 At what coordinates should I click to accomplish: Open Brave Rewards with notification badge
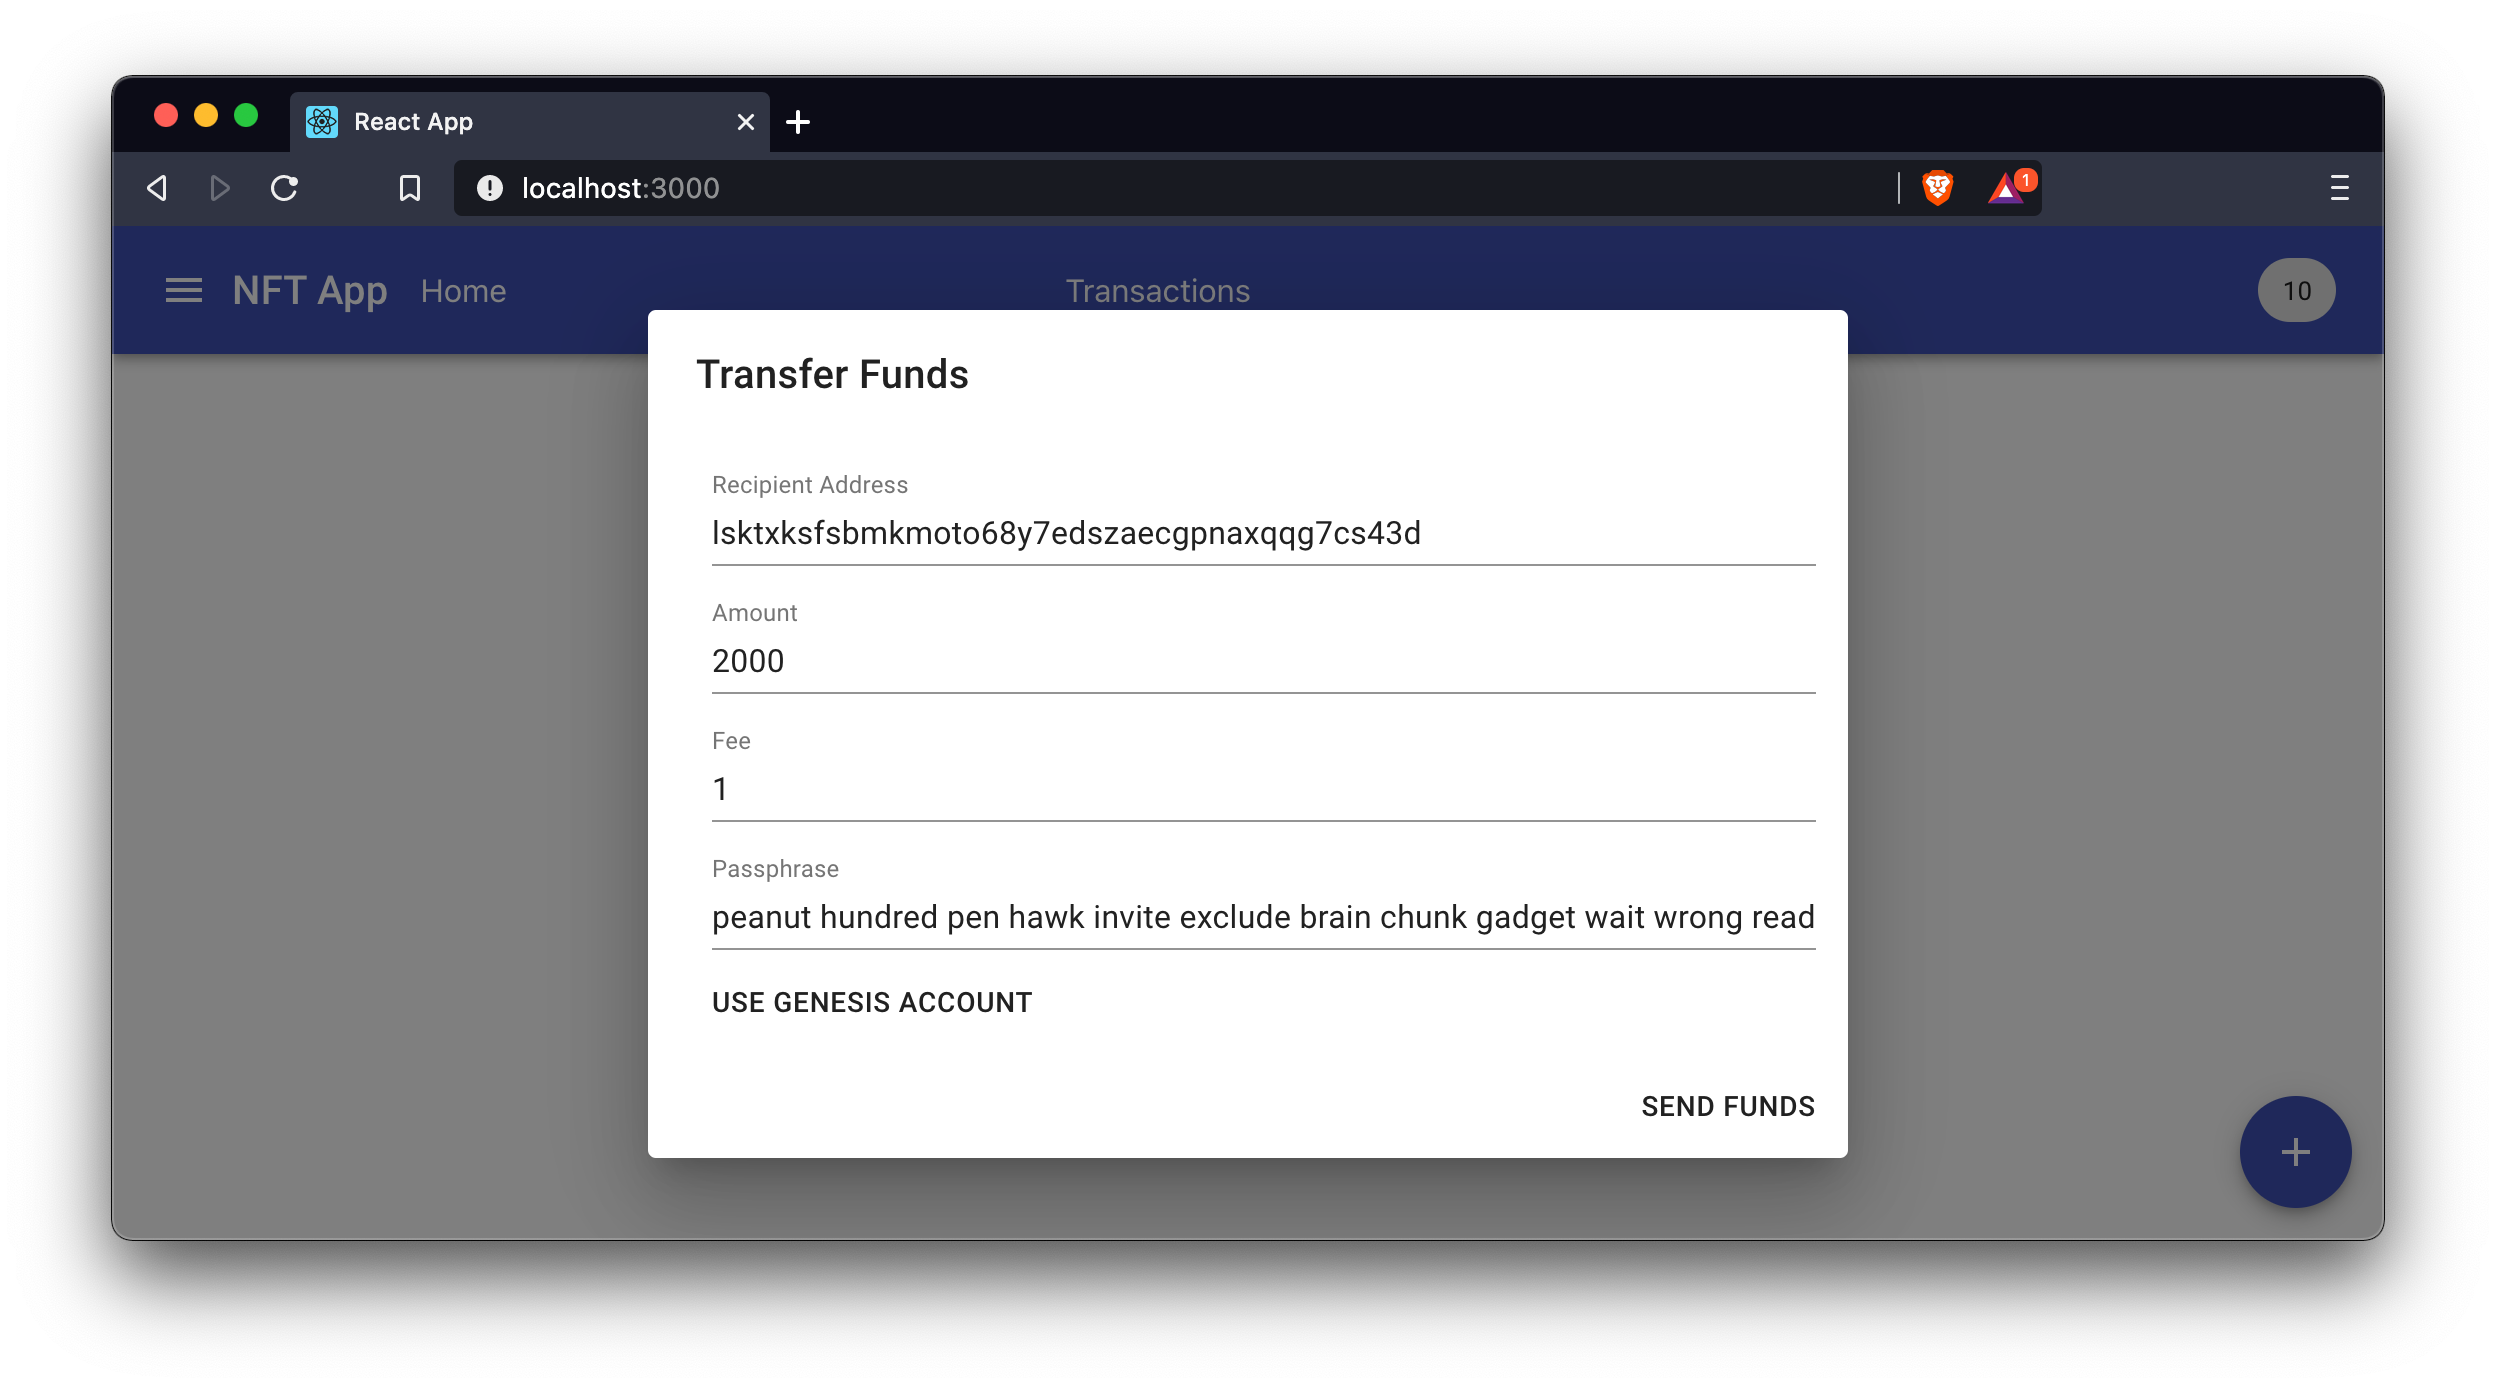(x=2009, y=188)
